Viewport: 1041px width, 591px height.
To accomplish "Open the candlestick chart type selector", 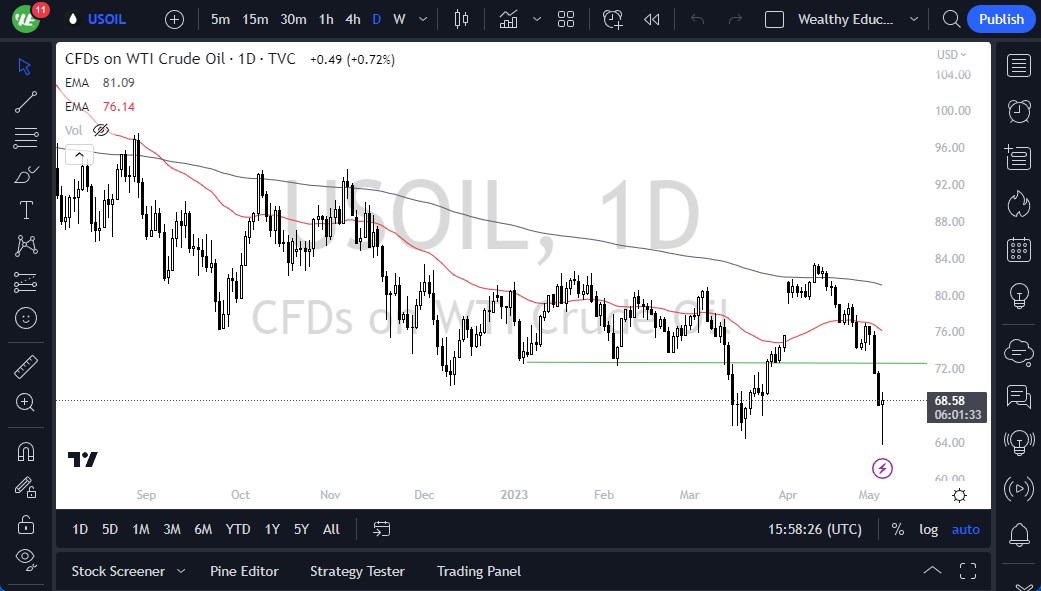I will (x=461, y=19).
